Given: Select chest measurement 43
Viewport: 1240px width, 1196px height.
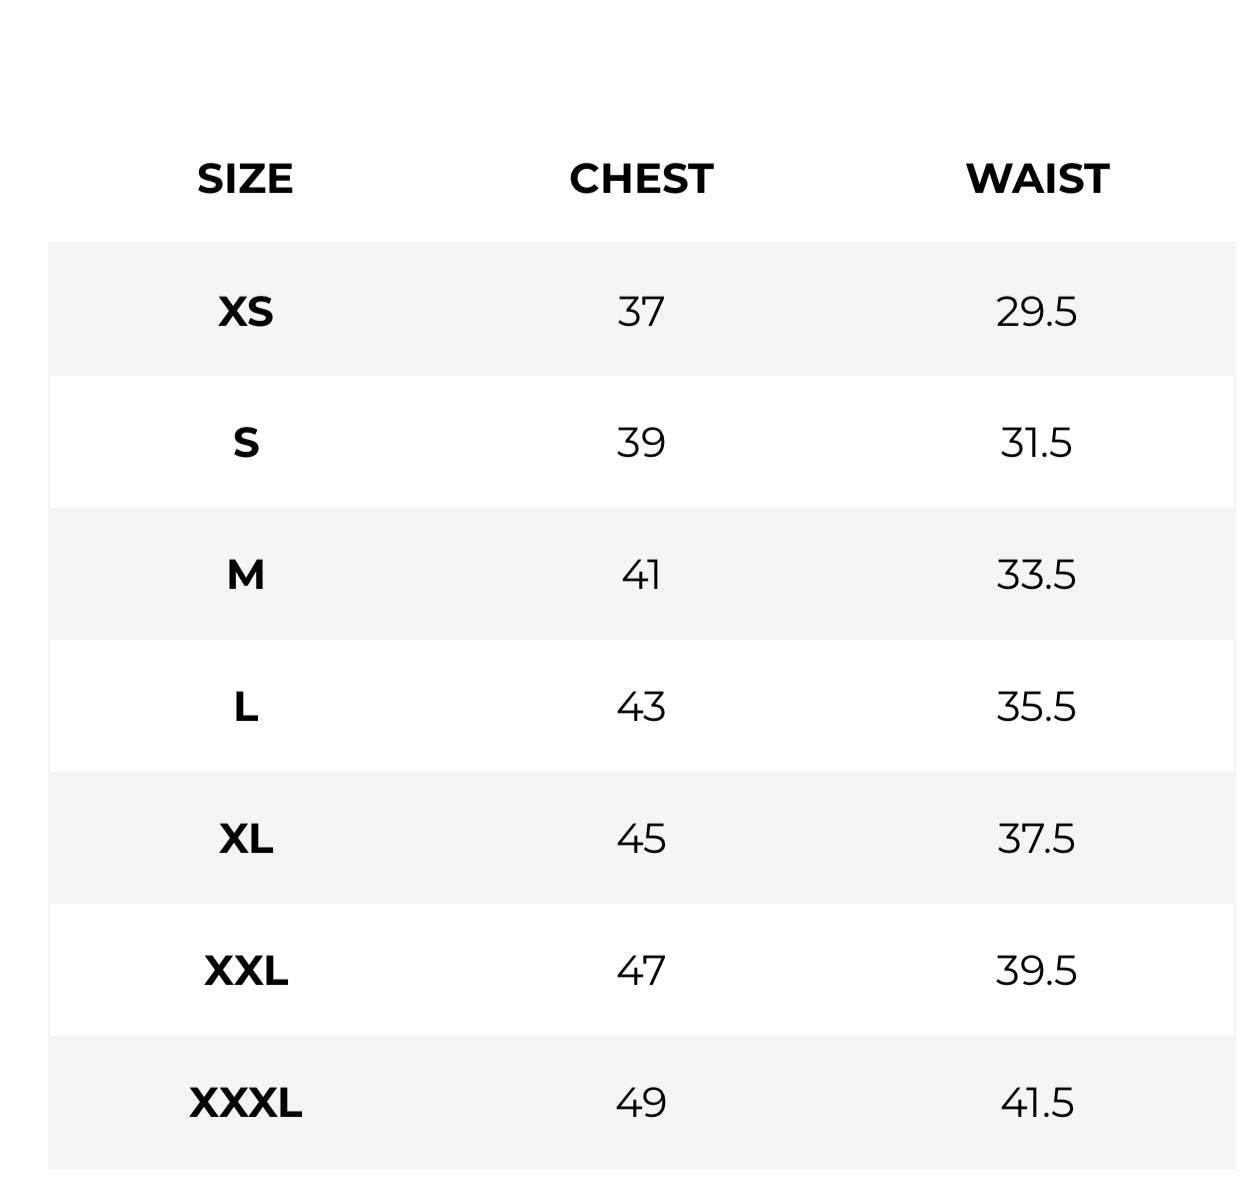Looking at the screenshot, I should 641,707.
